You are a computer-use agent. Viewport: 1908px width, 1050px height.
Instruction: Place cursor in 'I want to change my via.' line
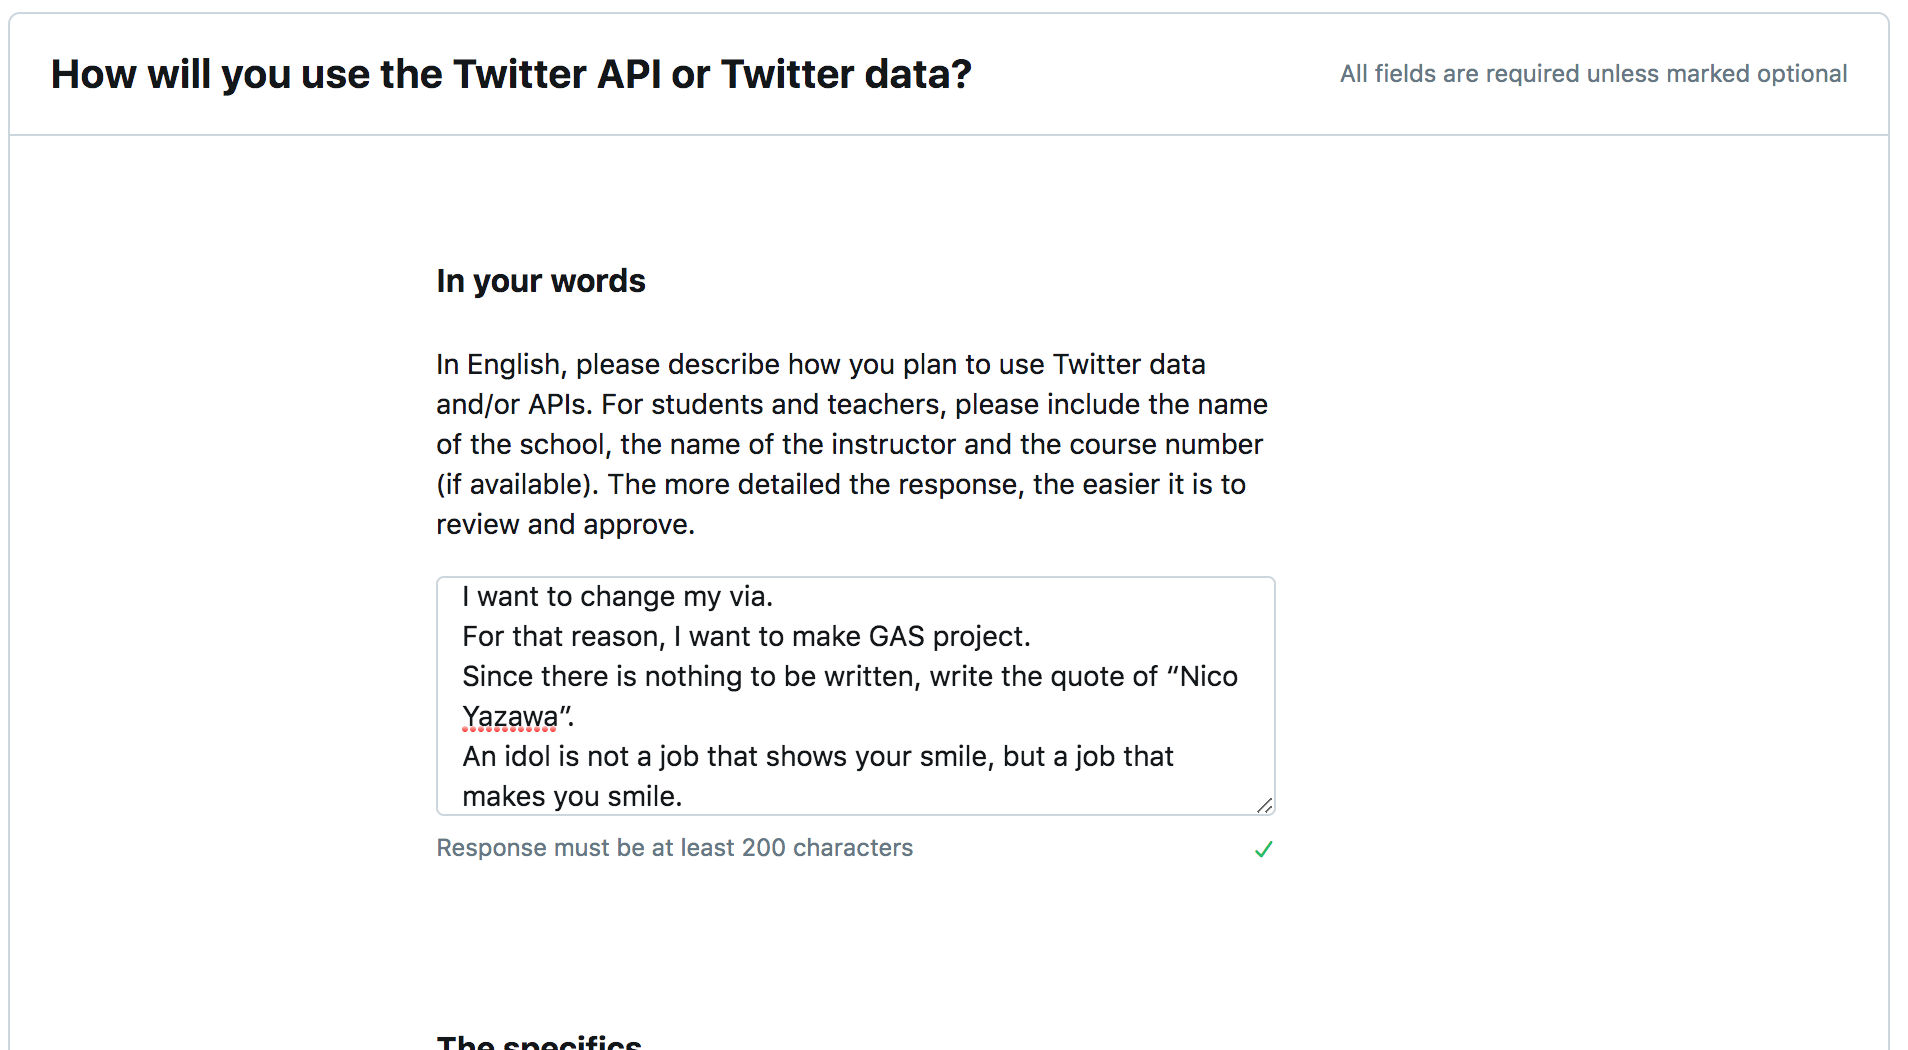(x=617, y=597)
